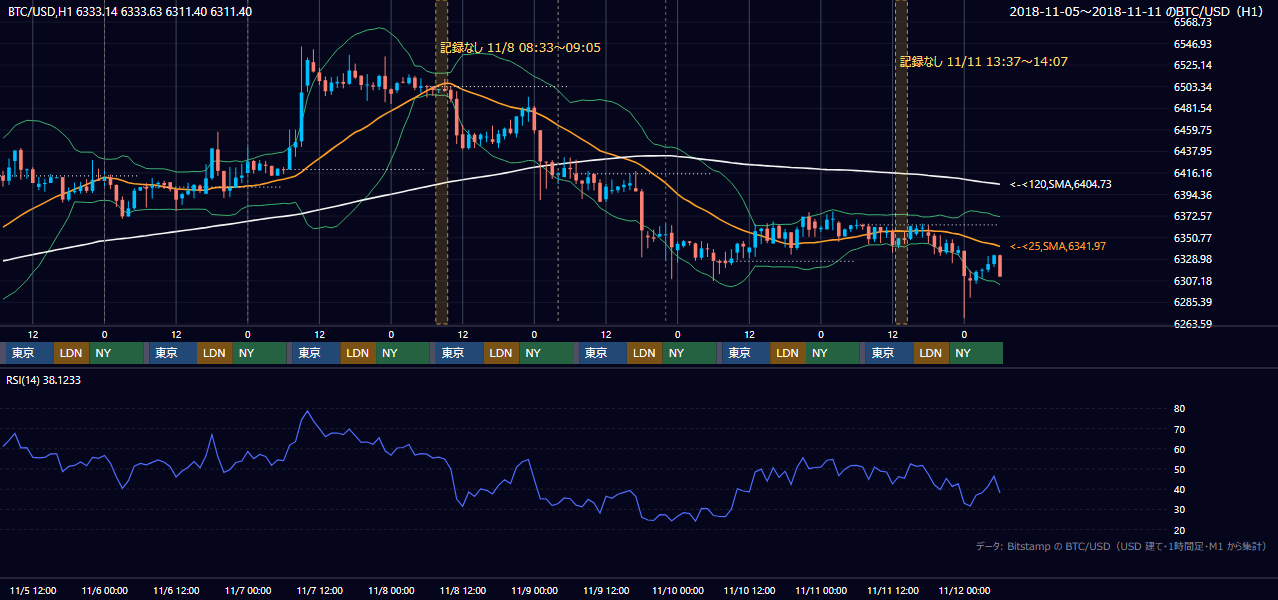Click price axis value 6437.95
The height and width of the screenshot is (600, 1278).
click(x=1193, y=151)
